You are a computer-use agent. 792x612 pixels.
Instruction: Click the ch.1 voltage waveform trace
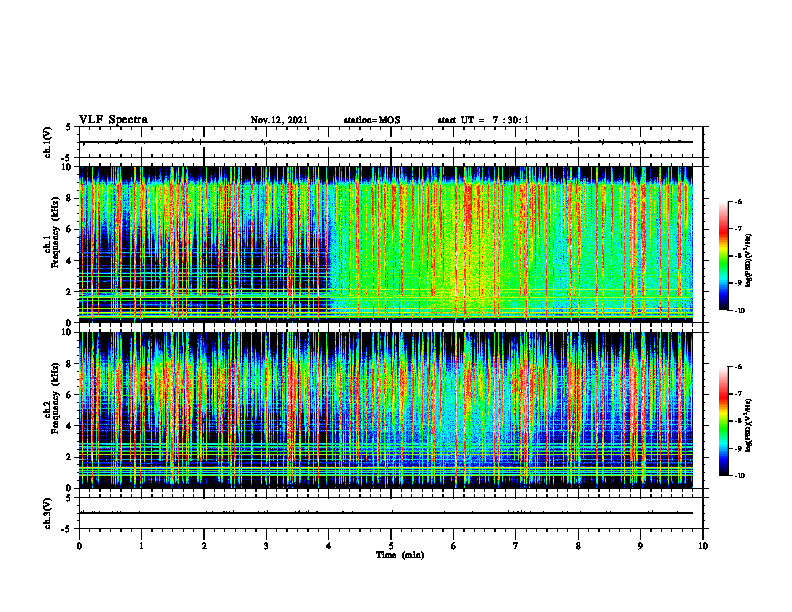(387, 142)
